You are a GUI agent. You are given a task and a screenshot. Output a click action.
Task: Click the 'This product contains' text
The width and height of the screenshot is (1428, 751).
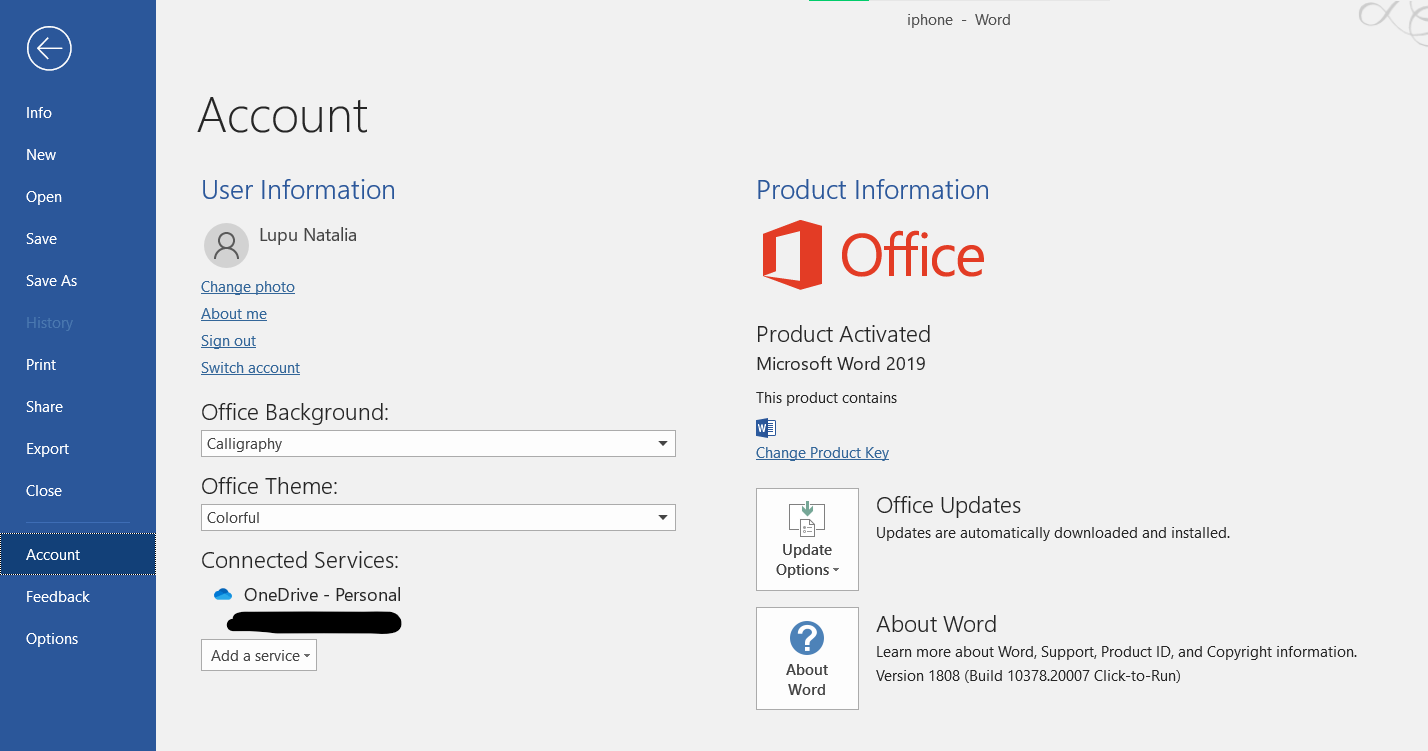826,398
